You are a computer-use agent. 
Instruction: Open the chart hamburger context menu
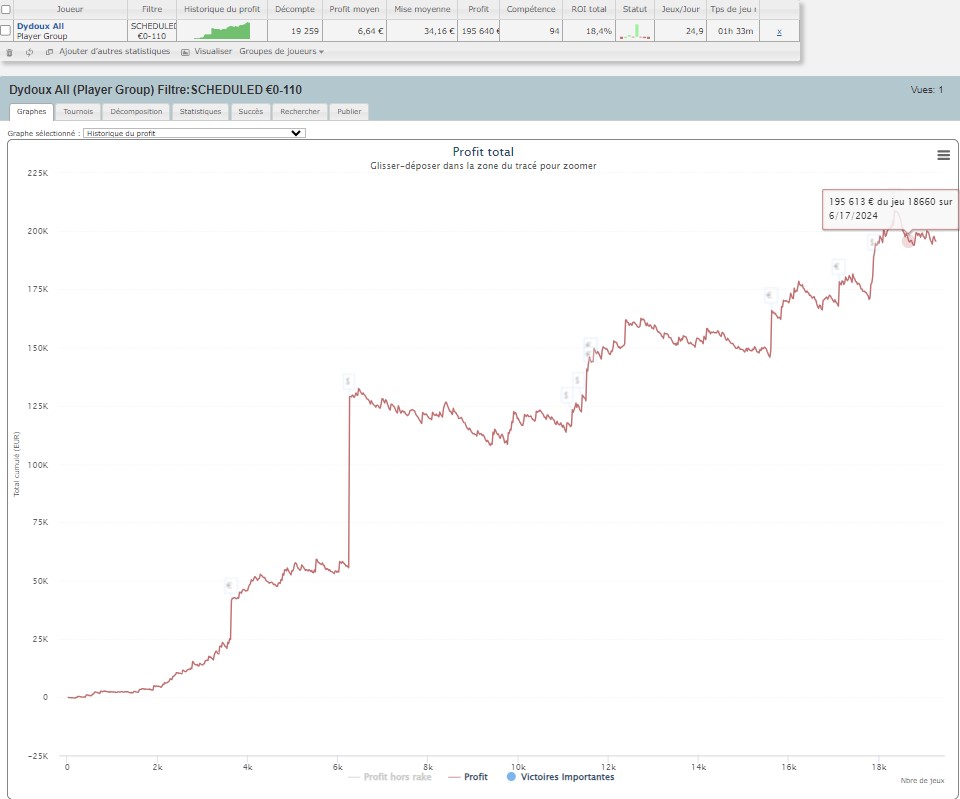pos(943,156)
